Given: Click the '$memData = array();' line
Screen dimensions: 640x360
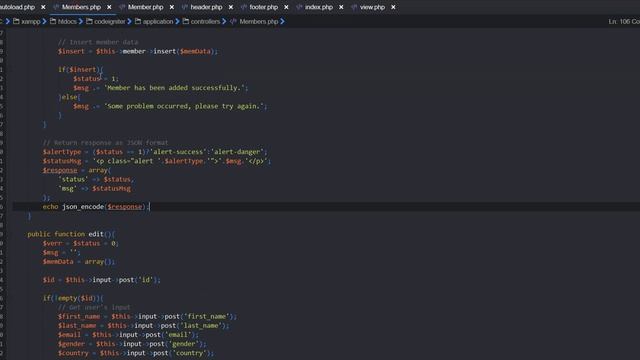Looking at the screenshot, I should pos(79,261).
